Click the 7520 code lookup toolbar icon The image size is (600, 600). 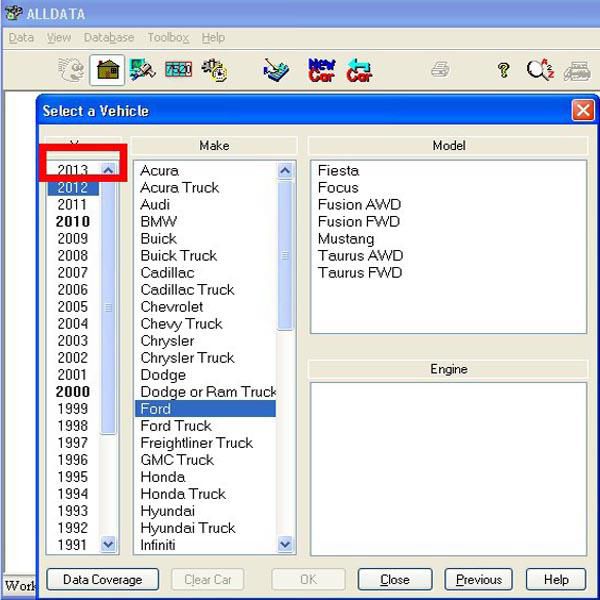click(x=177, y=70)
